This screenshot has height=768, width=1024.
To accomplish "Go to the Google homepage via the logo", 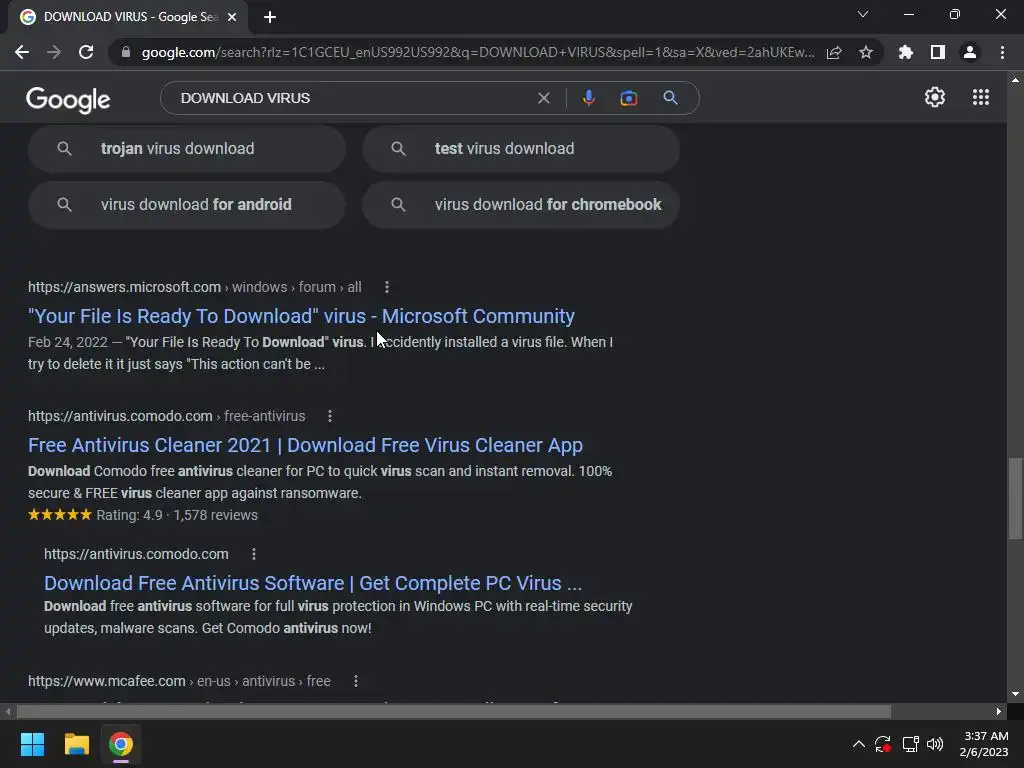I will coord(68,99).
